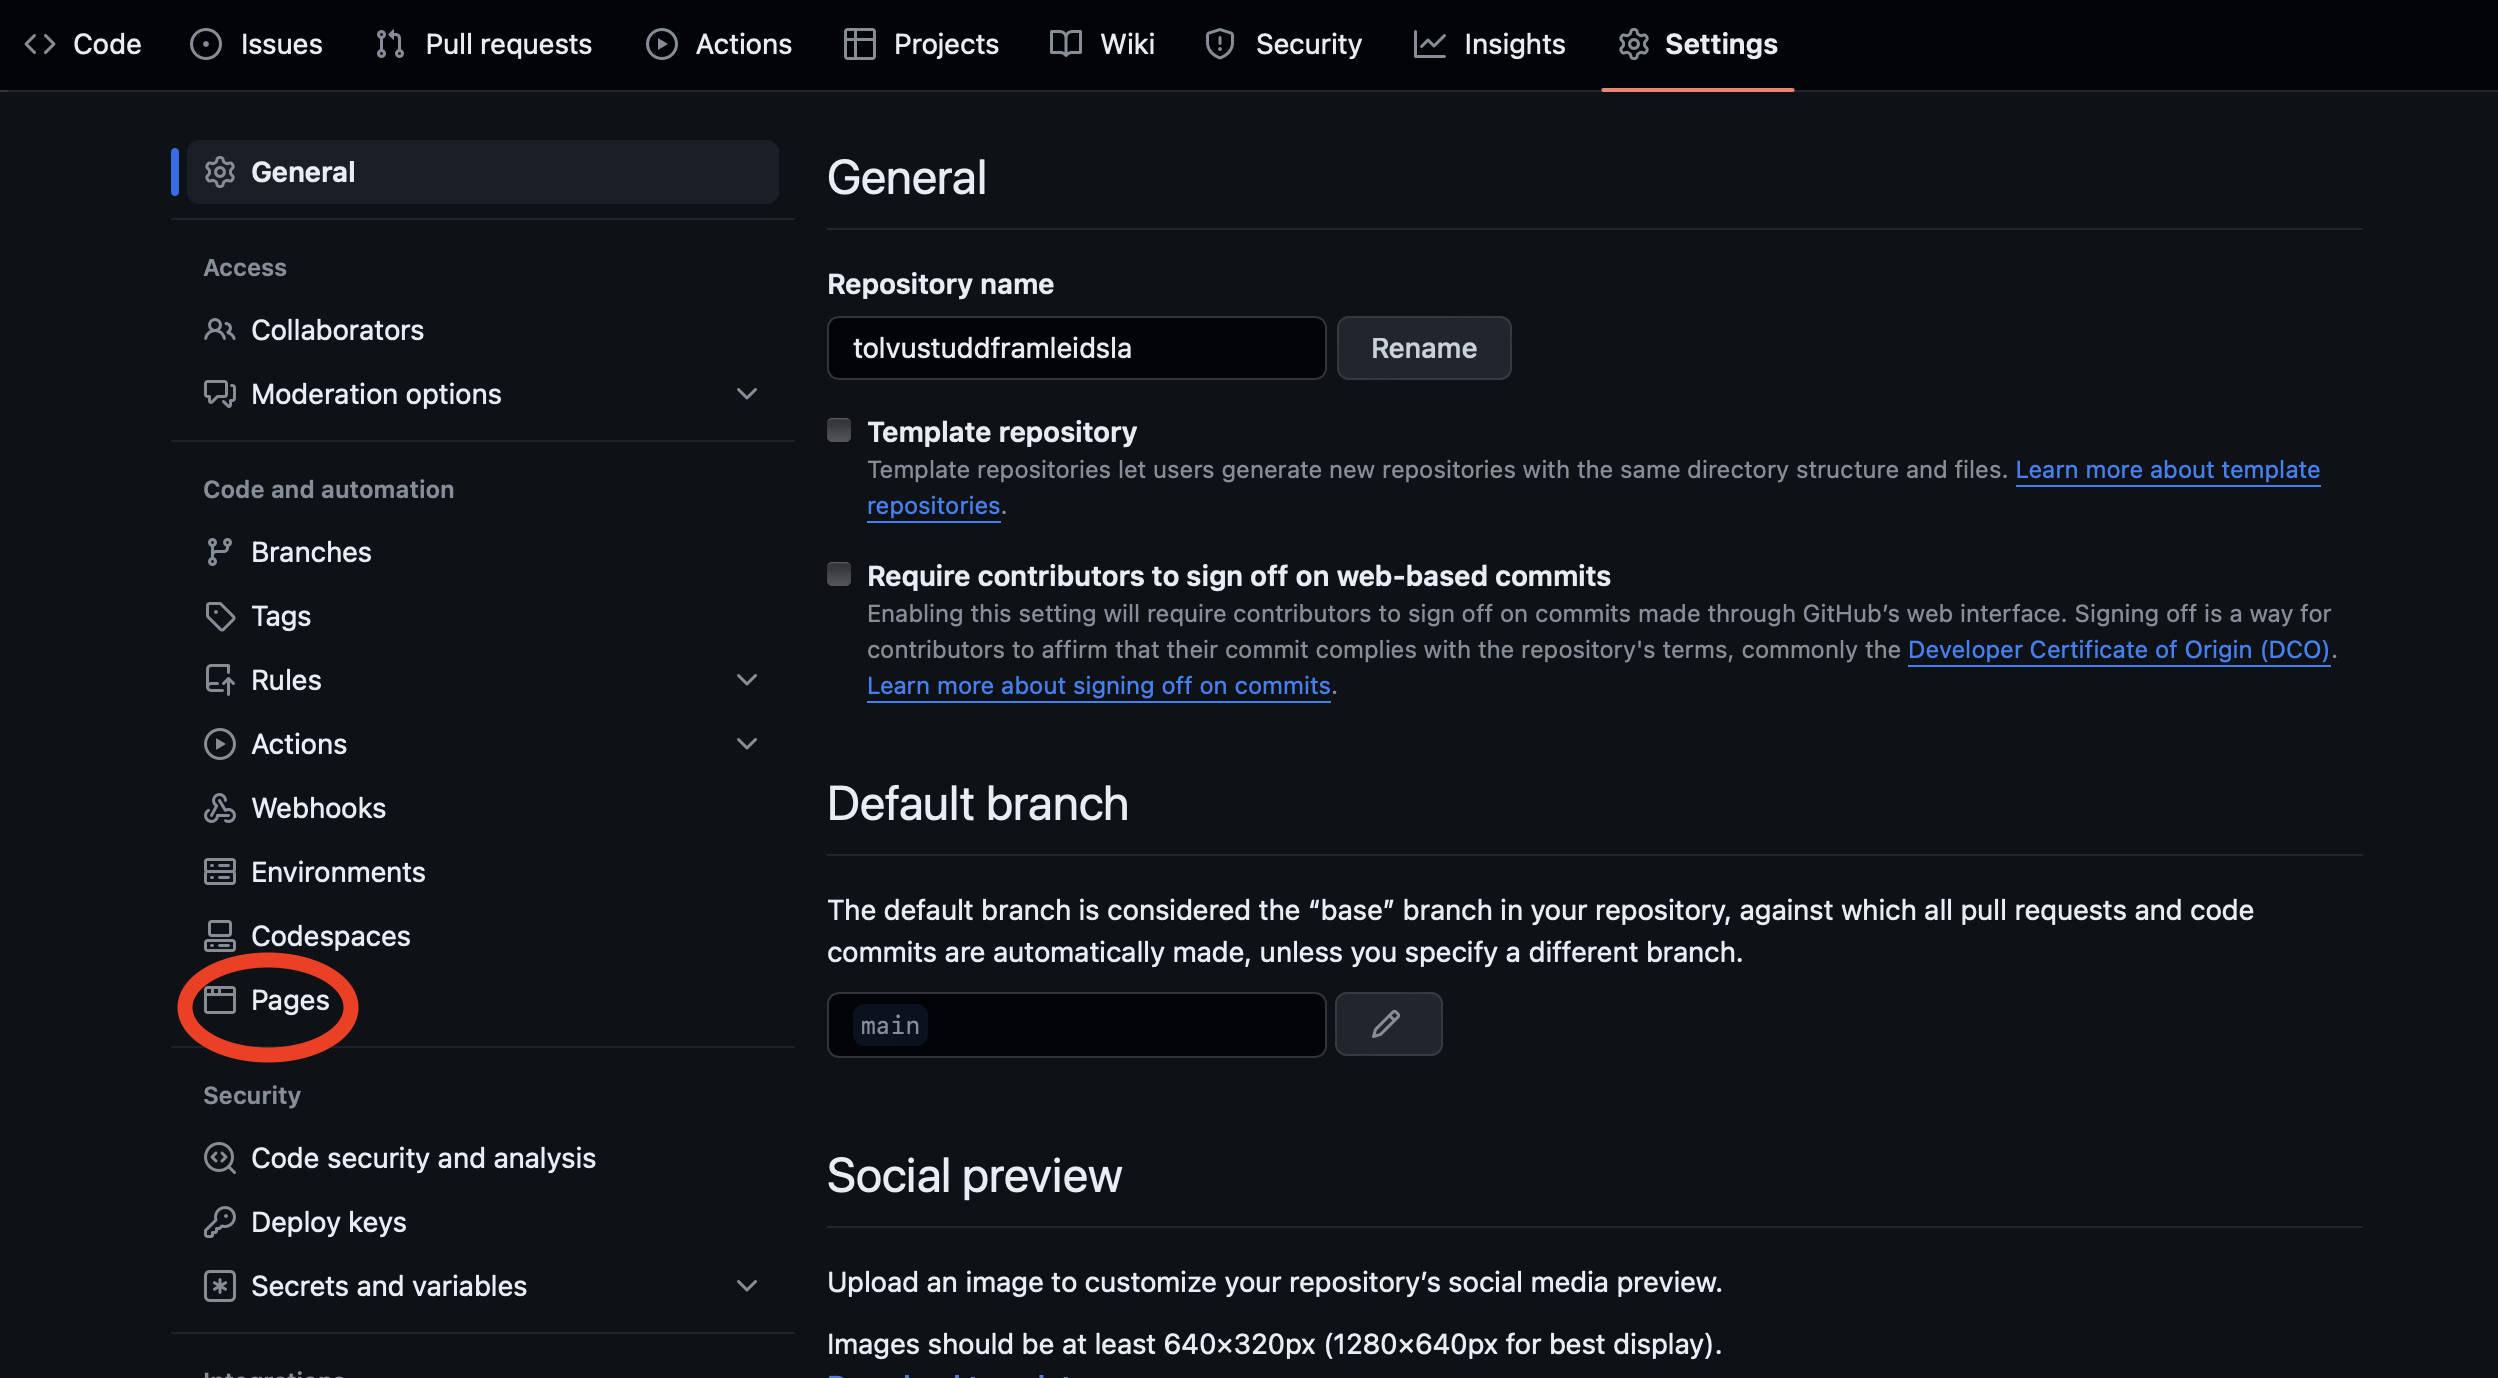Click the Security tab label

click(x=1308, y=44)
